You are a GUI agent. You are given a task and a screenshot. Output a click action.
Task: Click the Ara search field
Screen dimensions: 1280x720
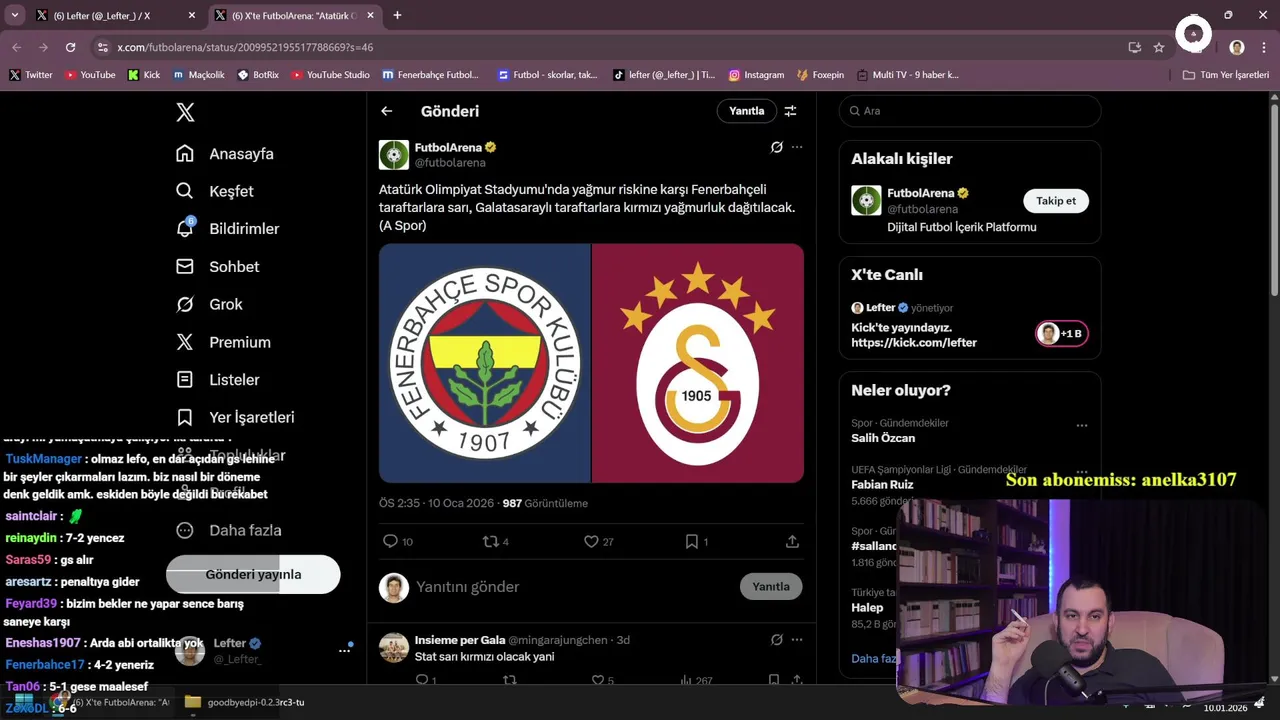coord(970,111)
